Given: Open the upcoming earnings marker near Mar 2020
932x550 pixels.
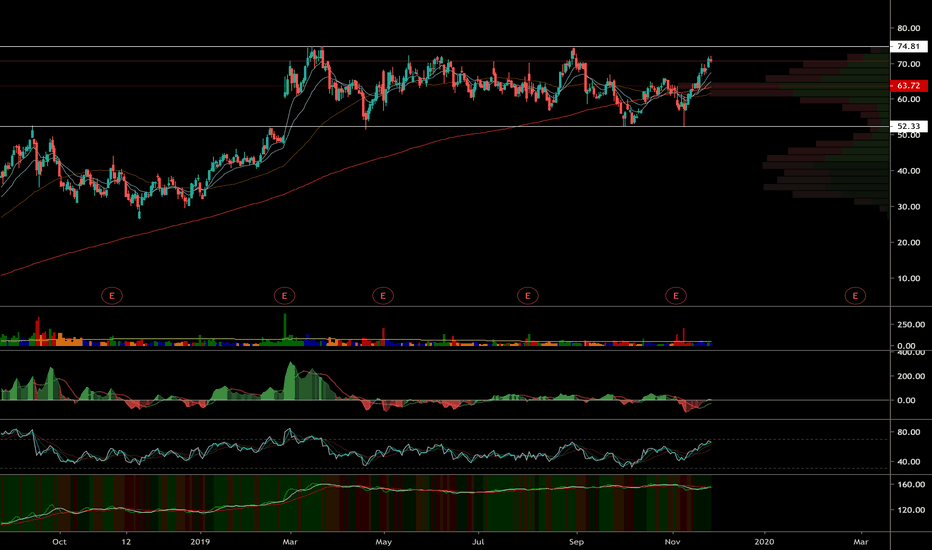Looking at the screenshot, I should (855, 296).
